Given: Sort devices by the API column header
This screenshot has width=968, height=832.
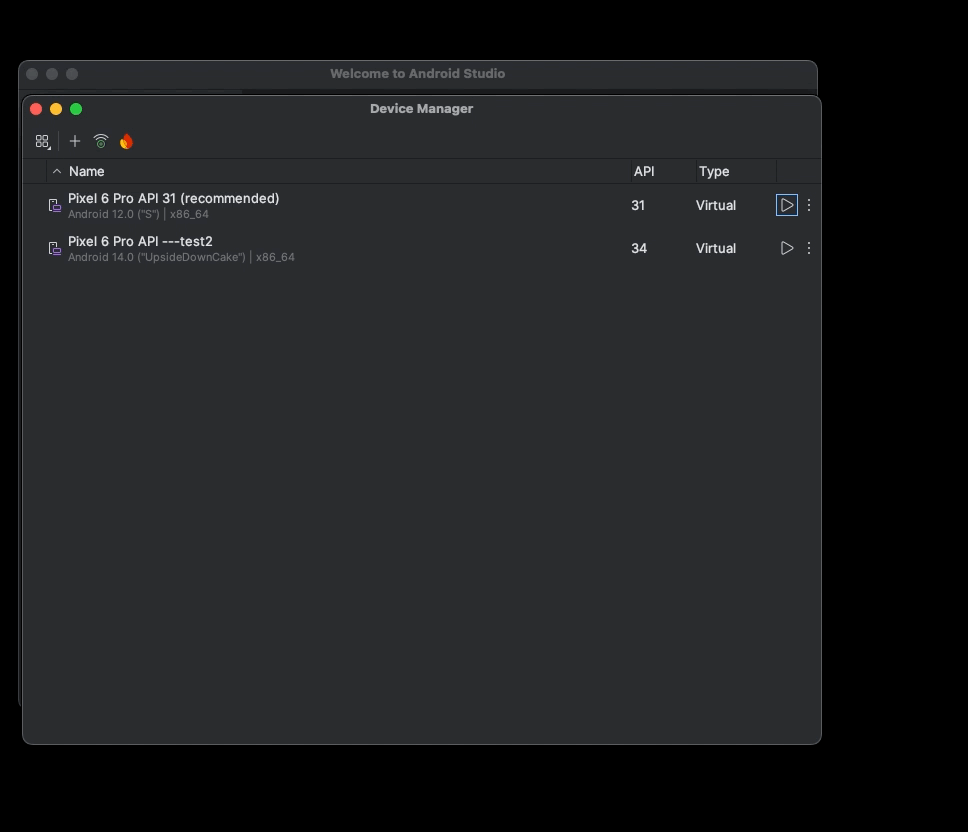Looking at the screenshot, I should coord(644,172).
